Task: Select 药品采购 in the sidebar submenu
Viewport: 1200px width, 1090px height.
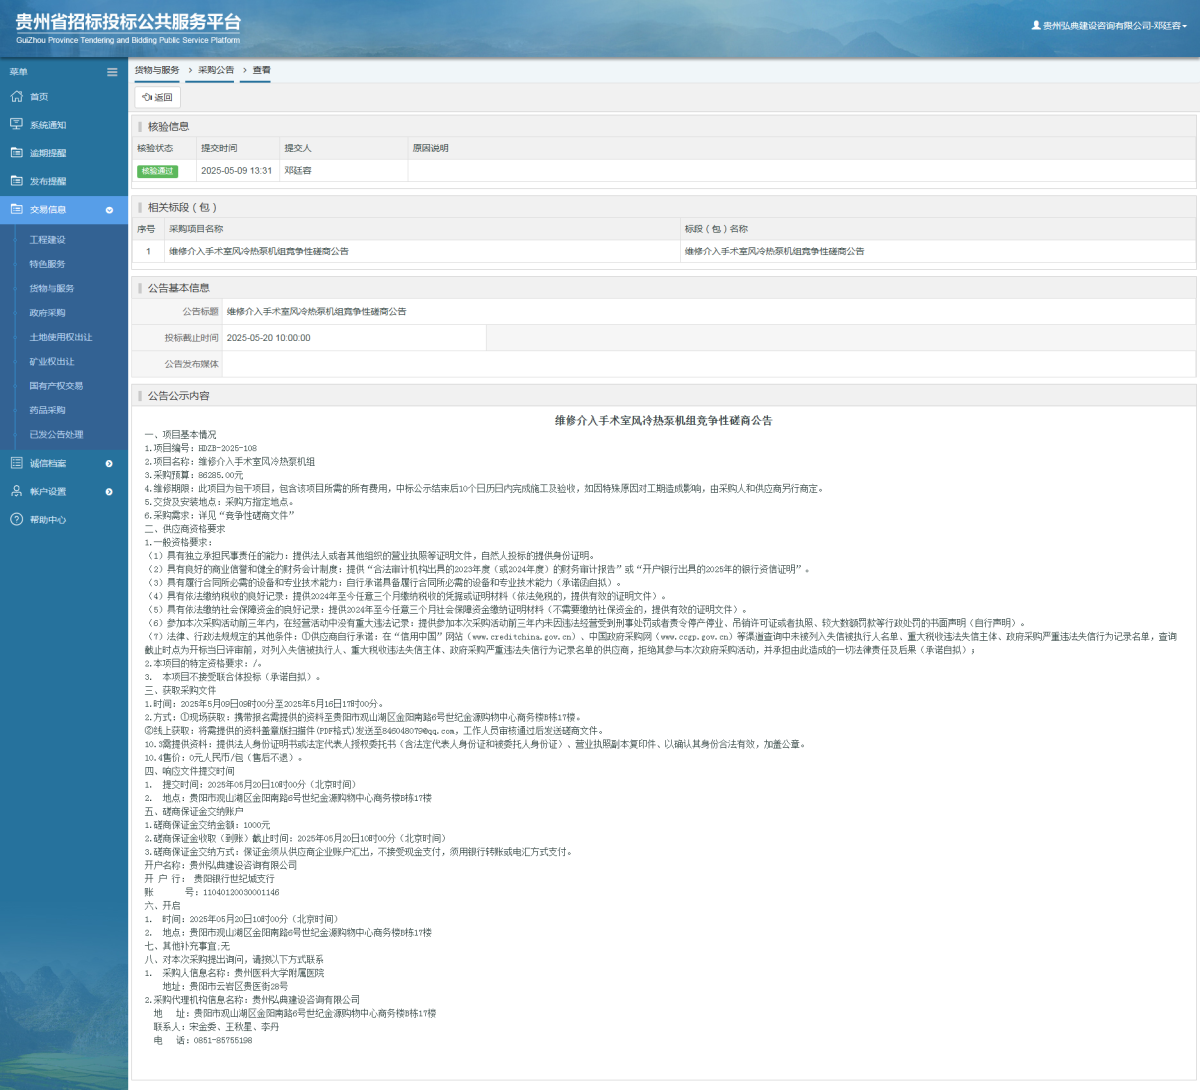Action: pyautogui.click(x=47, y=410)
